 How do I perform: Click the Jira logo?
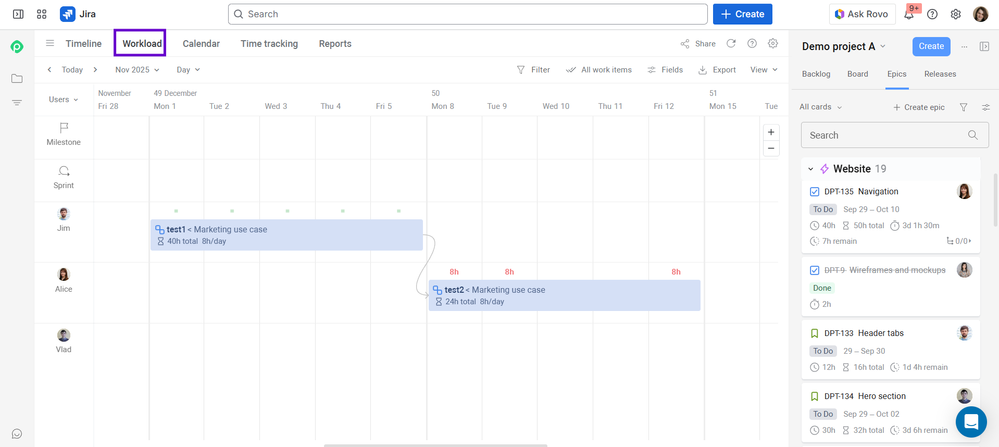tap(78, 14)
